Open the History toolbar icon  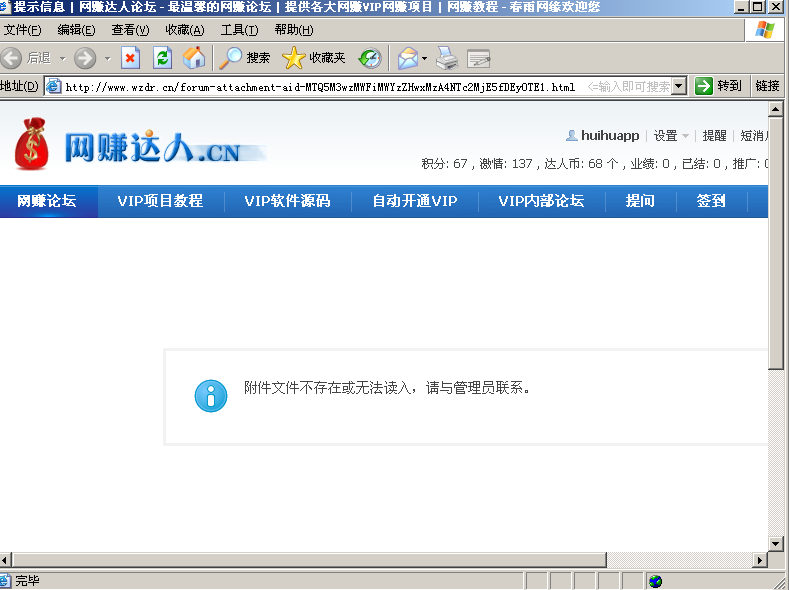(x=370, y=58)
